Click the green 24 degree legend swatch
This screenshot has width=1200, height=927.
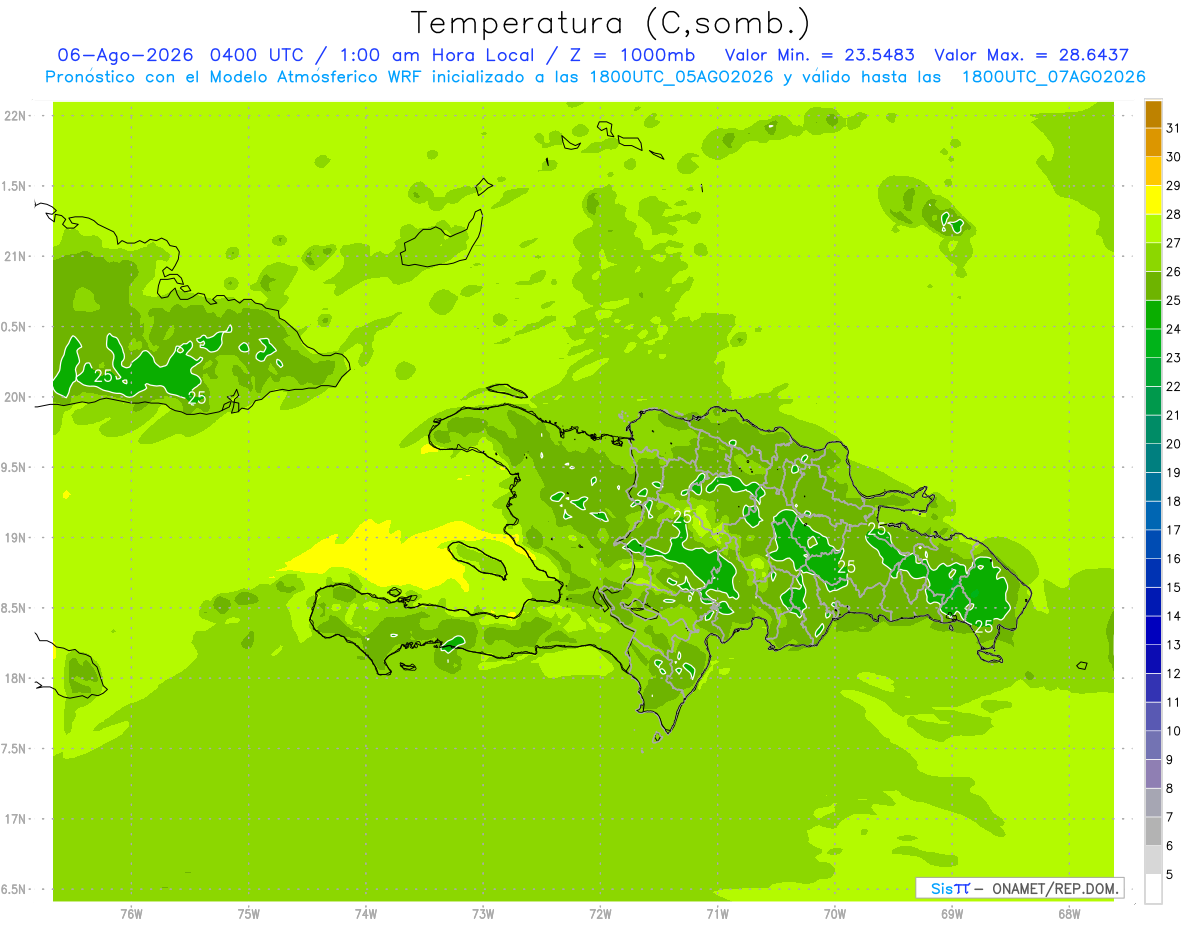[1153, 315]
